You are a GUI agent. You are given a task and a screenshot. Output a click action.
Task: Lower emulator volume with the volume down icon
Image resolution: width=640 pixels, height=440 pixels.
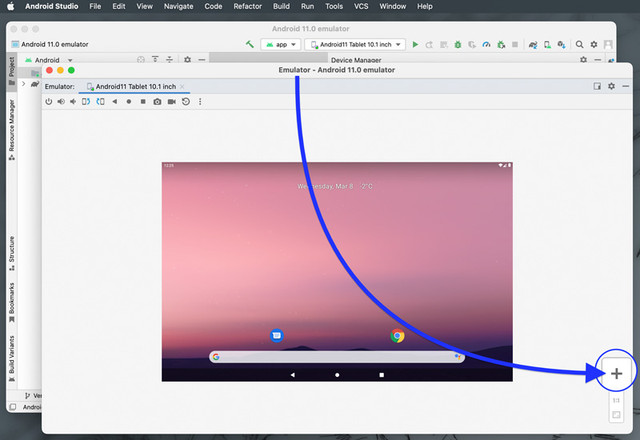(x=73, y=102)
